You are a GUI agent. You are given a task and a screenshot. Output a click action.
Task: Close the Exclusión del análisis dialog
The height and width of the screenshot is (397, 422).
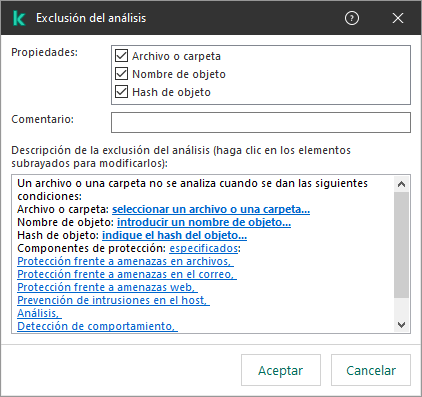point(398,18)
